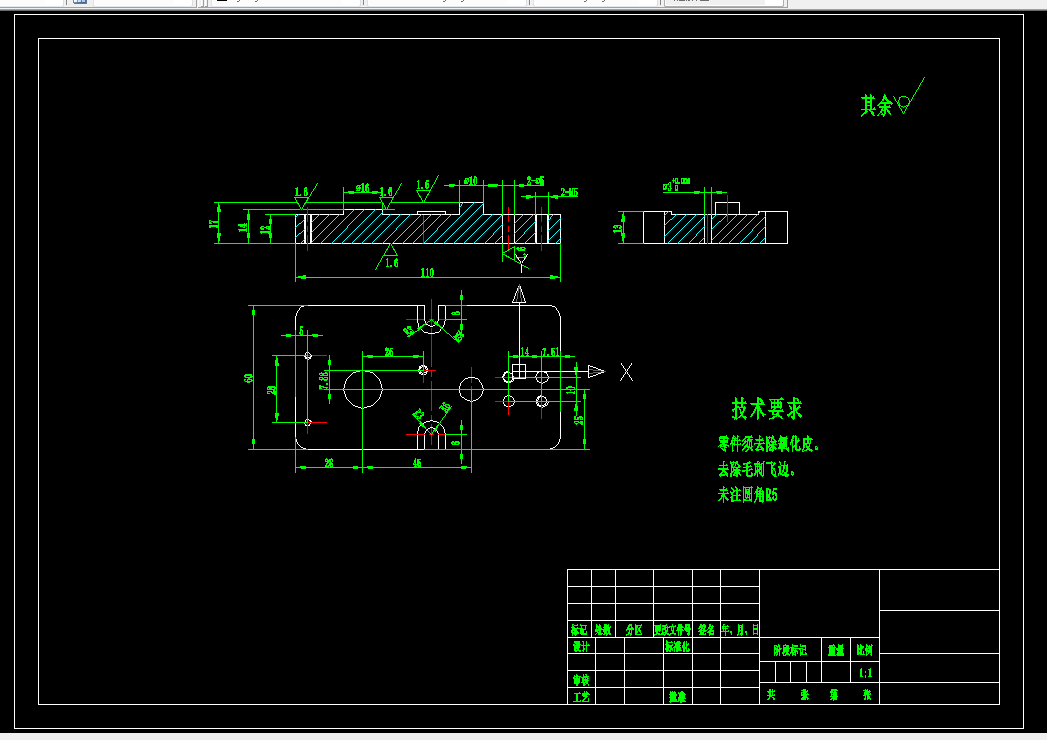The height and width of the screenshot is (740, 1047).
Task: Click the 25 dimension at plate edge
Action: pyautogui.click(x=578, y=420)
